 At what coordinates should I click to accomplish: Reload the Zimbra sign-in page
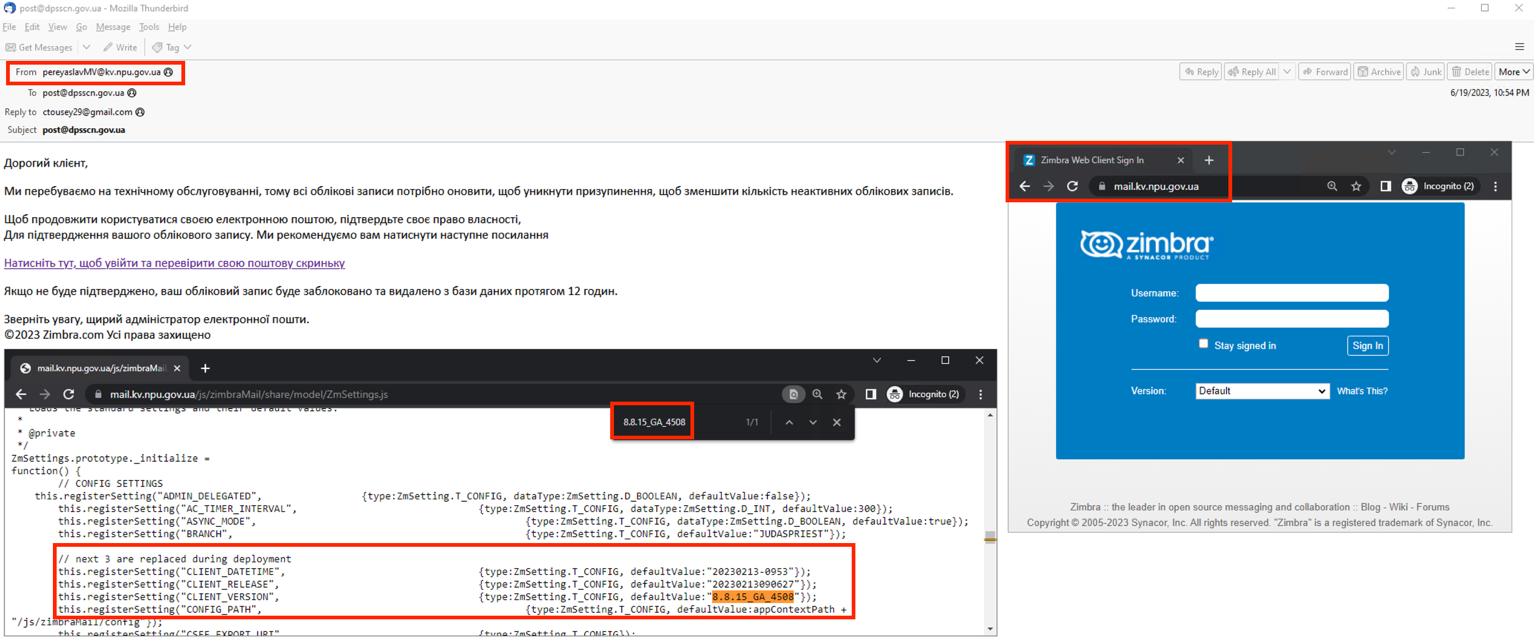1072,186
